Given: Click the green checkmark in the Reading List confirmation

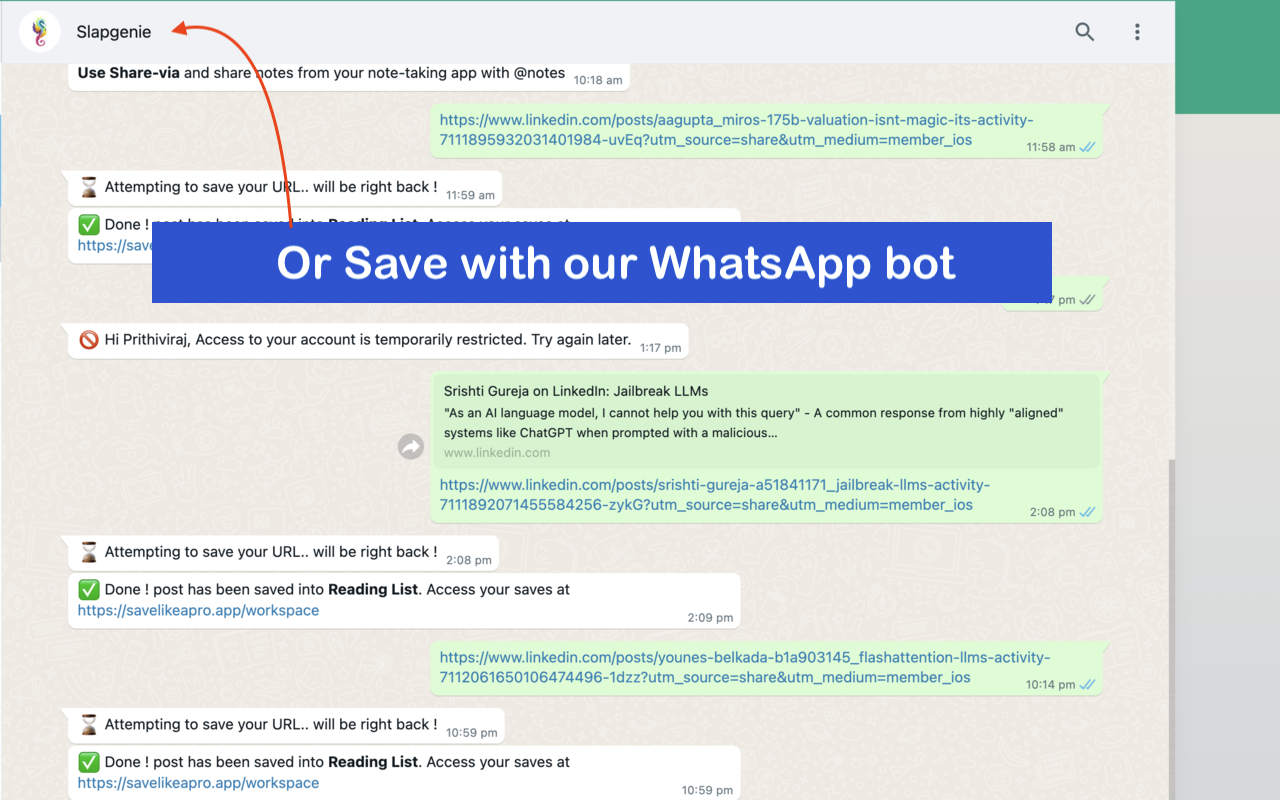Looking at the screenshot, I should click(x=89, y=589).
